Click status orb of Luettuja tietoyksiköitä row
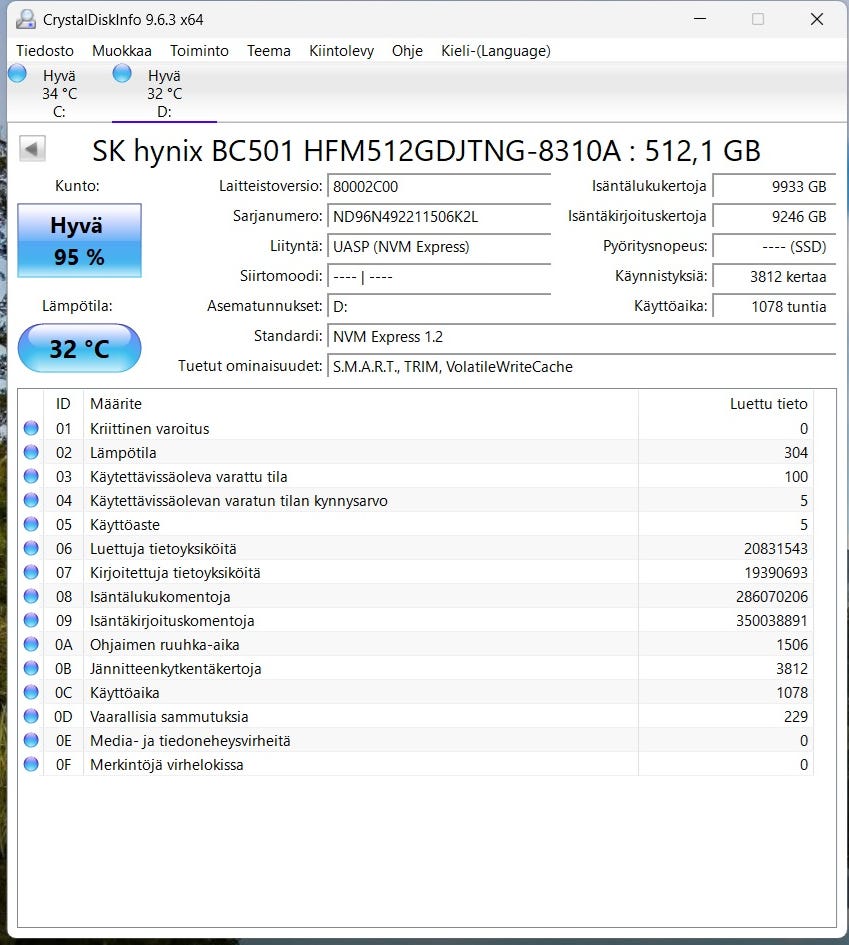This screenshot has width=849, height=945. coord(31,548)
